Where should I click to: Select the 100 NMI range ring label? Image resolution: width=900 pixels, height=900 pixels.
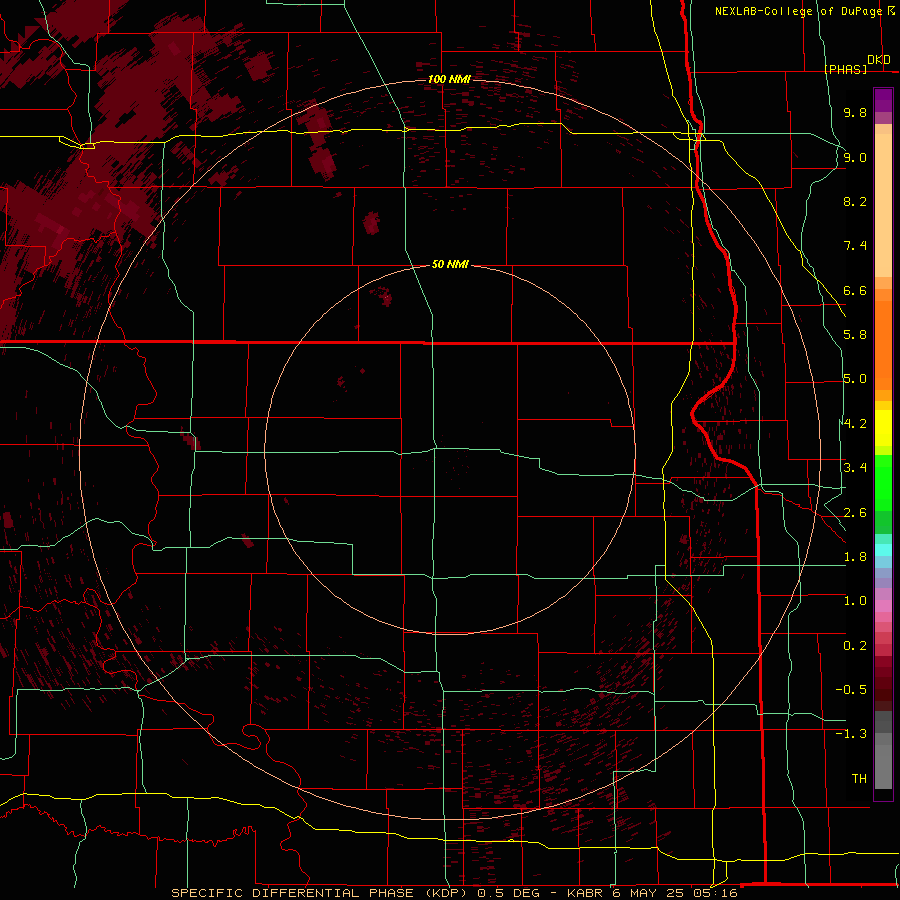point(449,79)
